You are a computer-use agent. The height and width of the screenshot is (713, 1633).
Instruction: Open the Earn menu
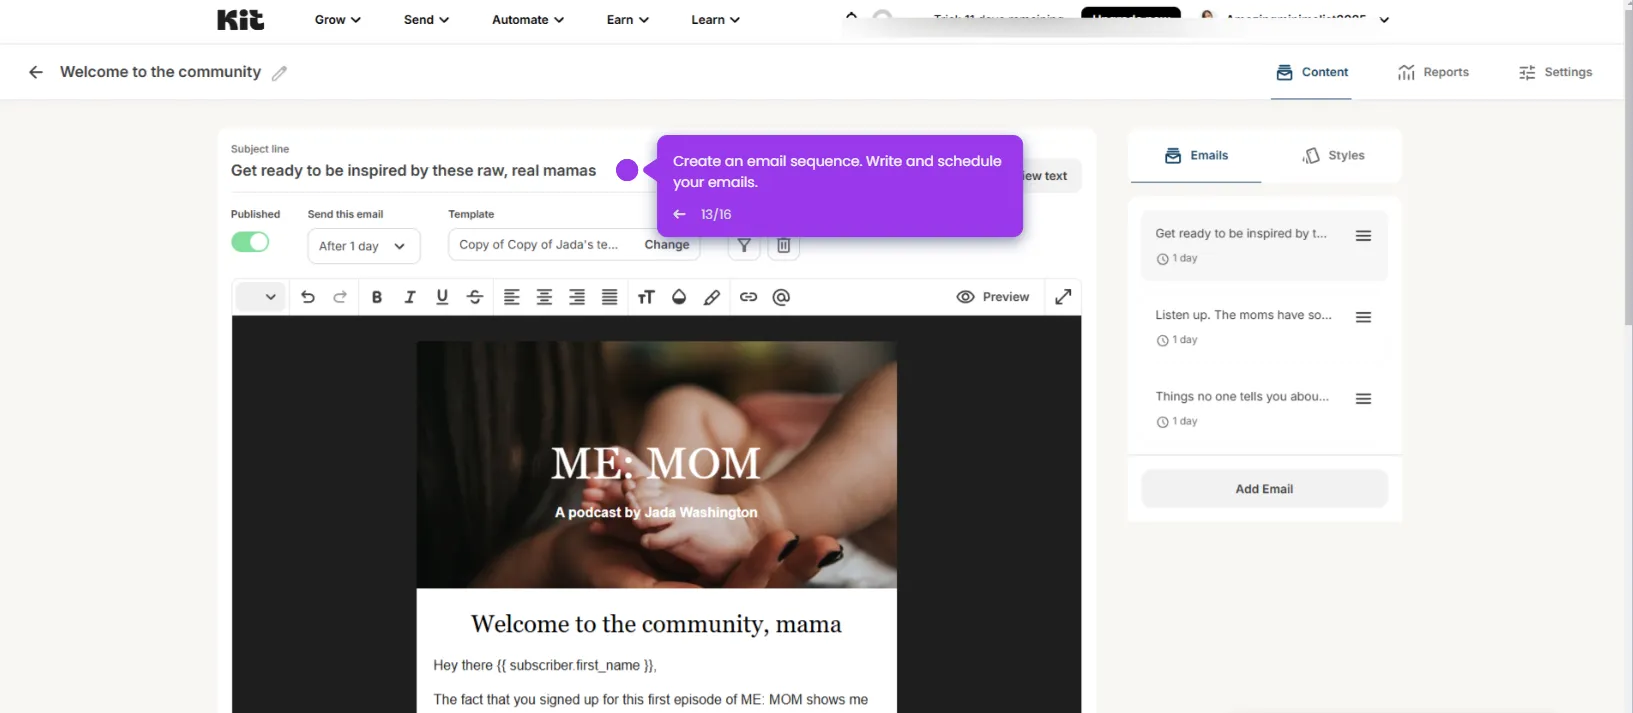(627, 19)
